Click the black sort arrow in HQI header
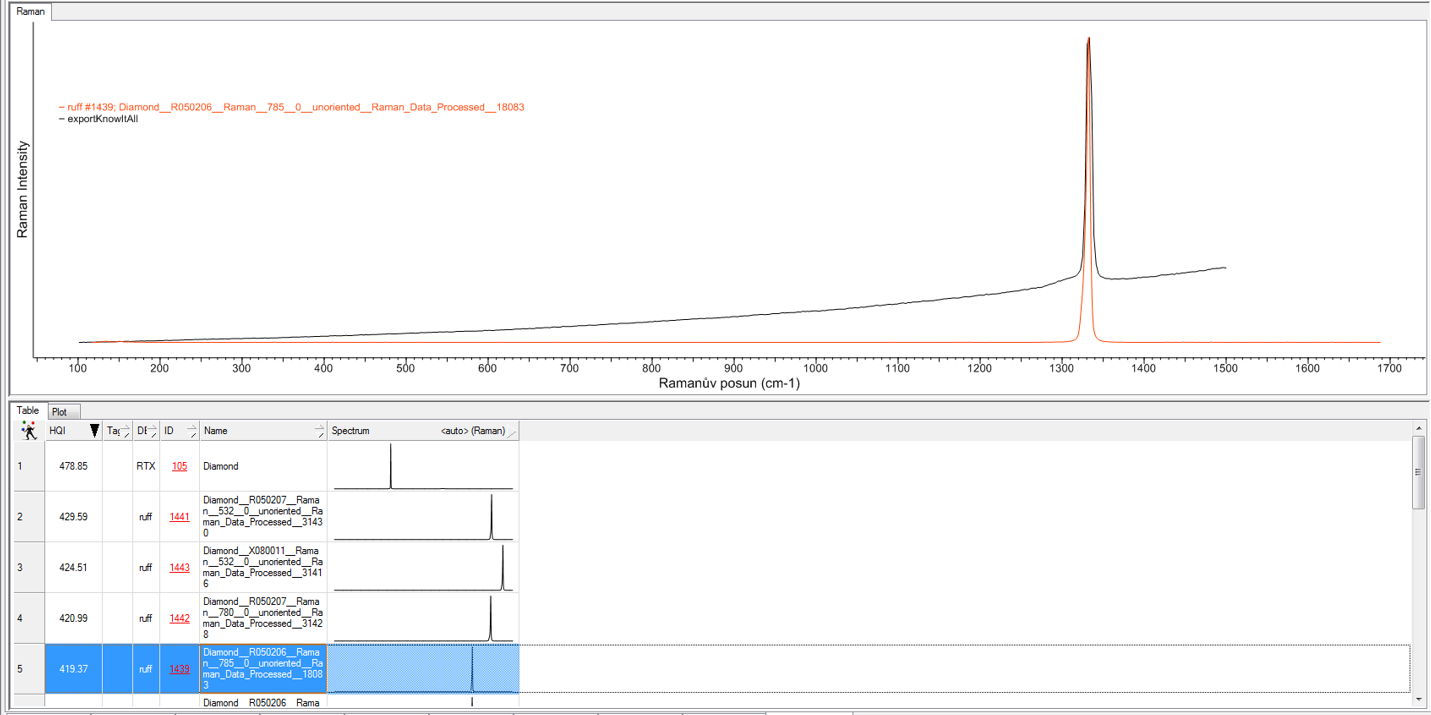Screen dimensions: 1431x715 coord(94,431)
